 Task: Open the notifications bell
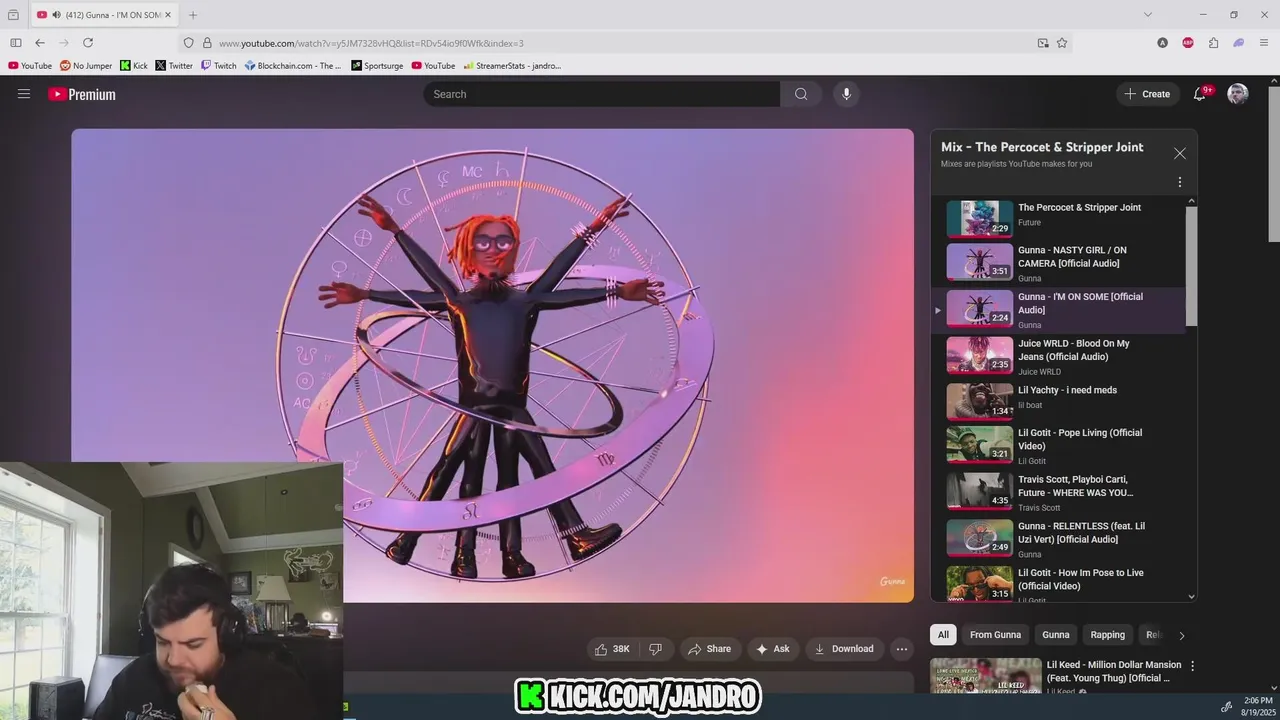[x=1199, y=94]
